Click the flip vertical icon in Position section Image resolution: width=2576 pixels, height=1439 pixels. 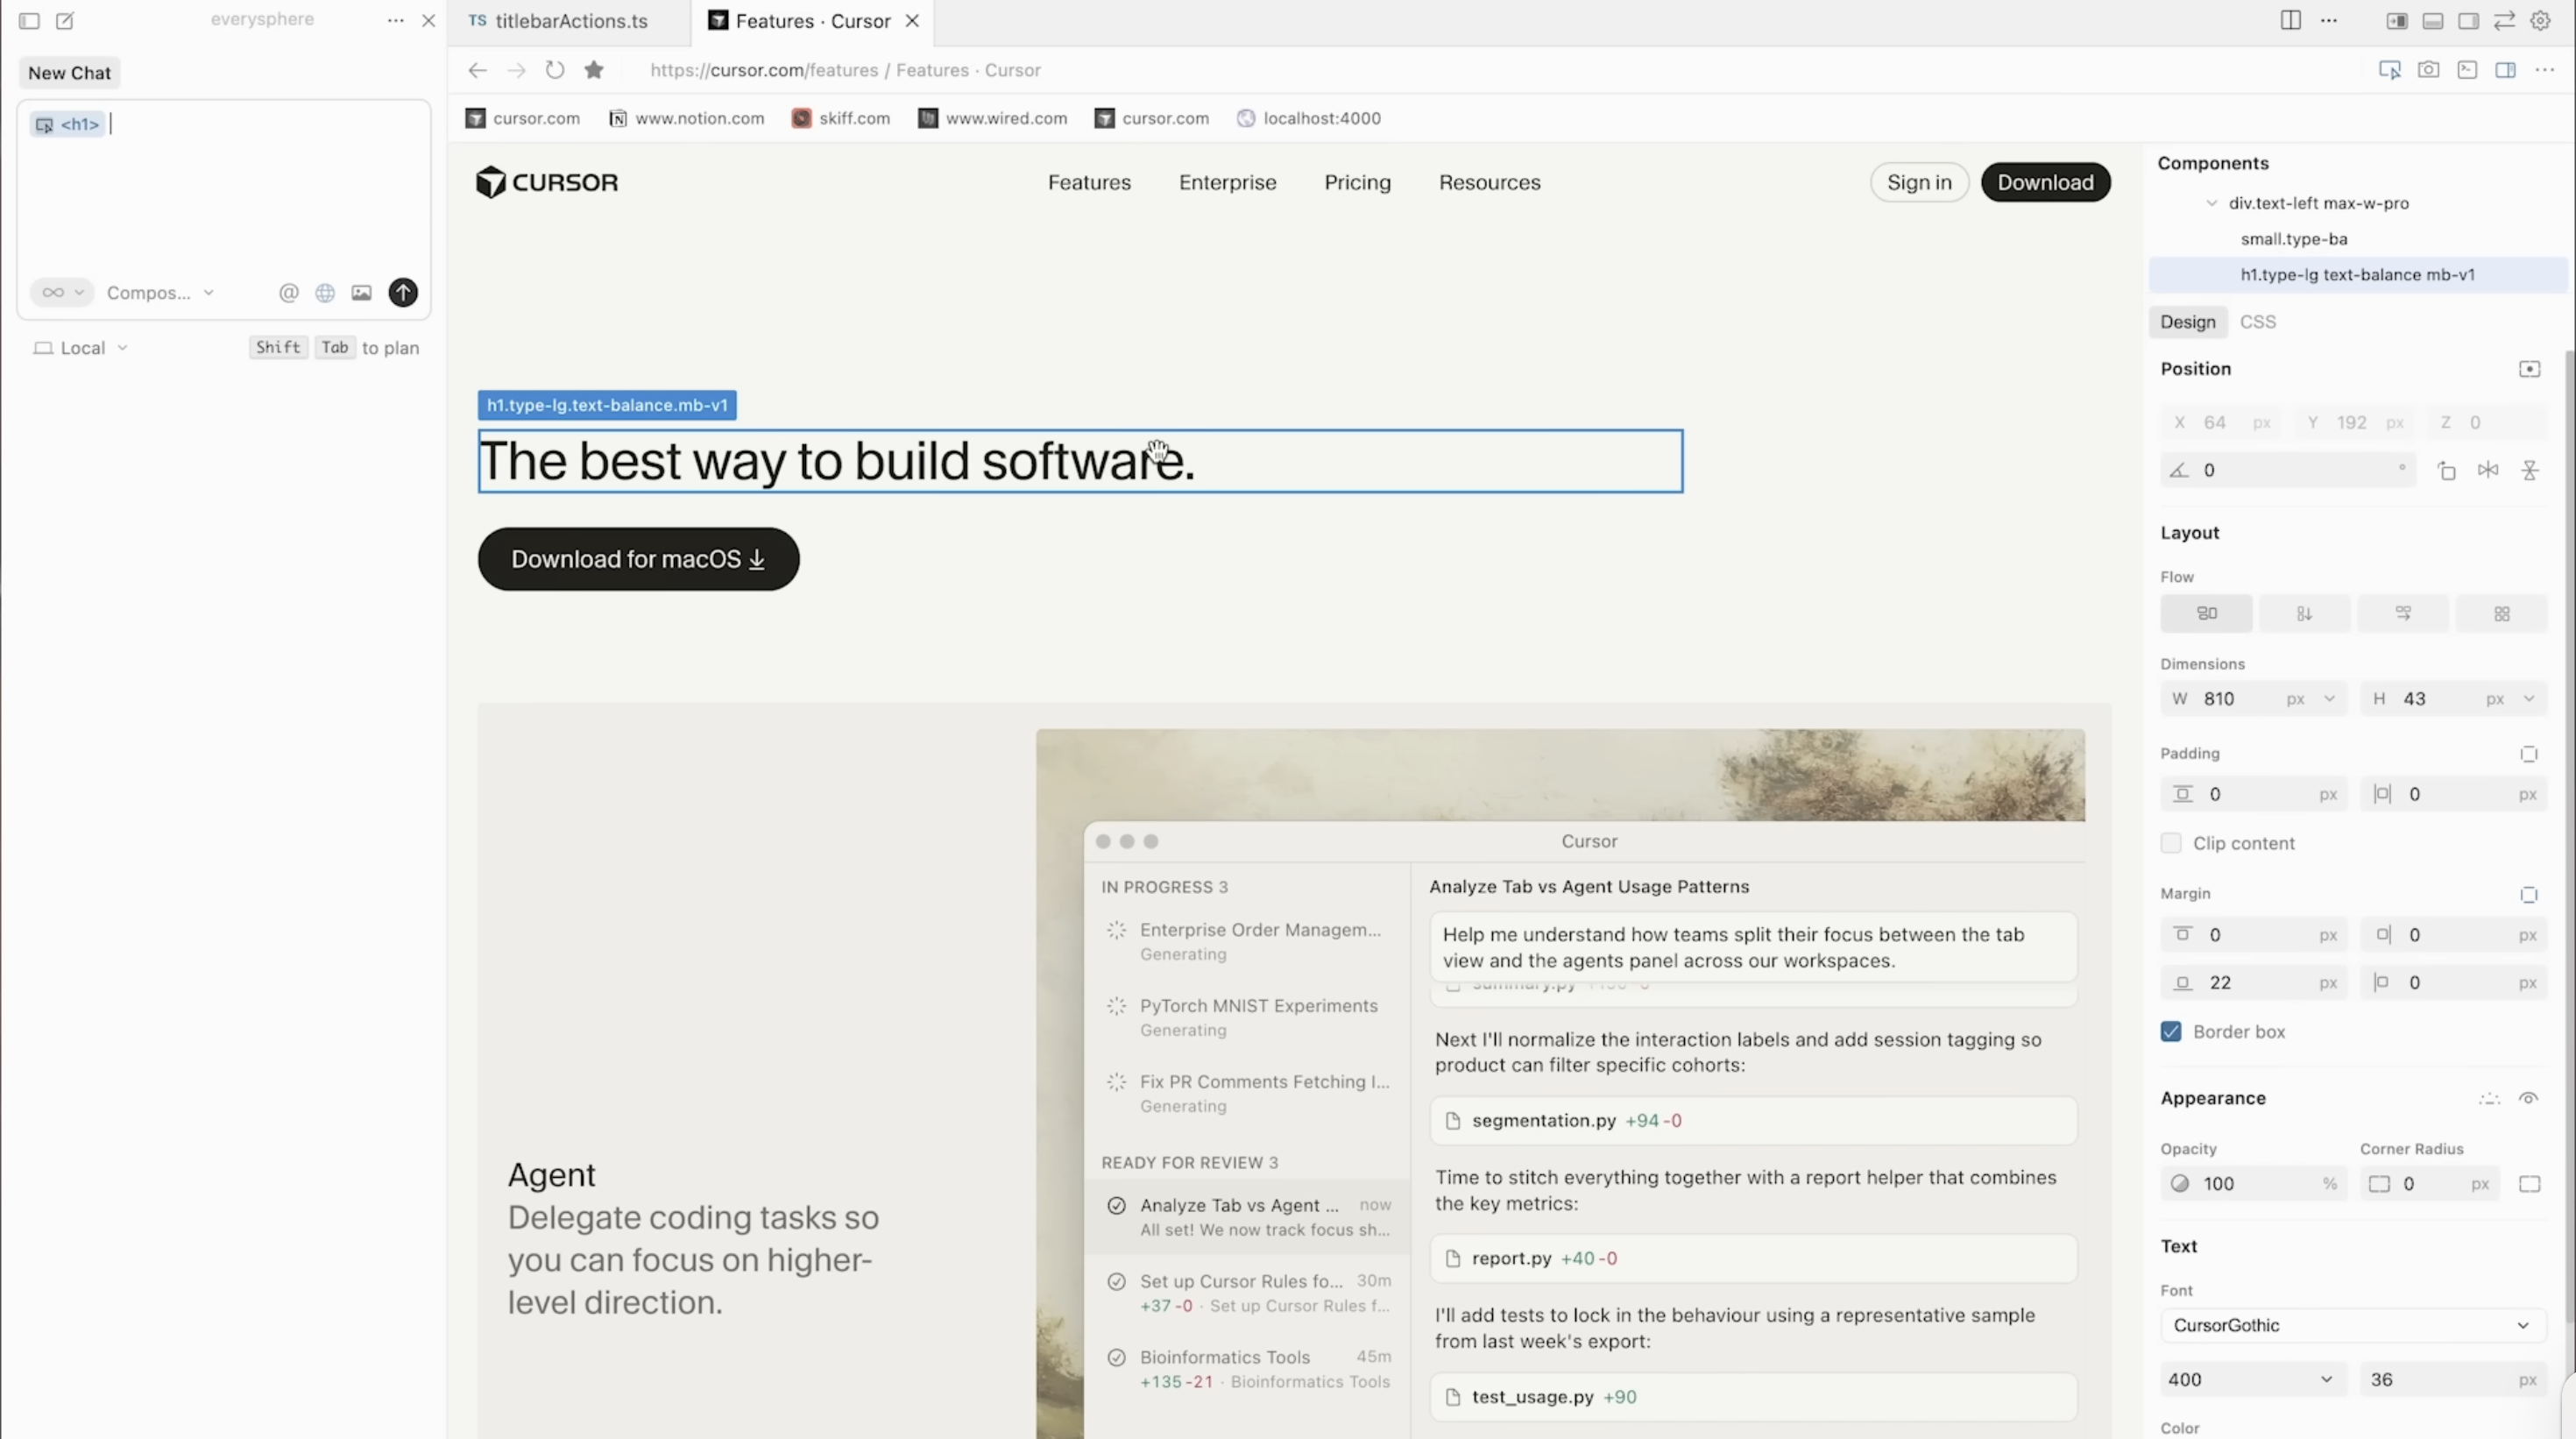click(x=2531, y=469)
